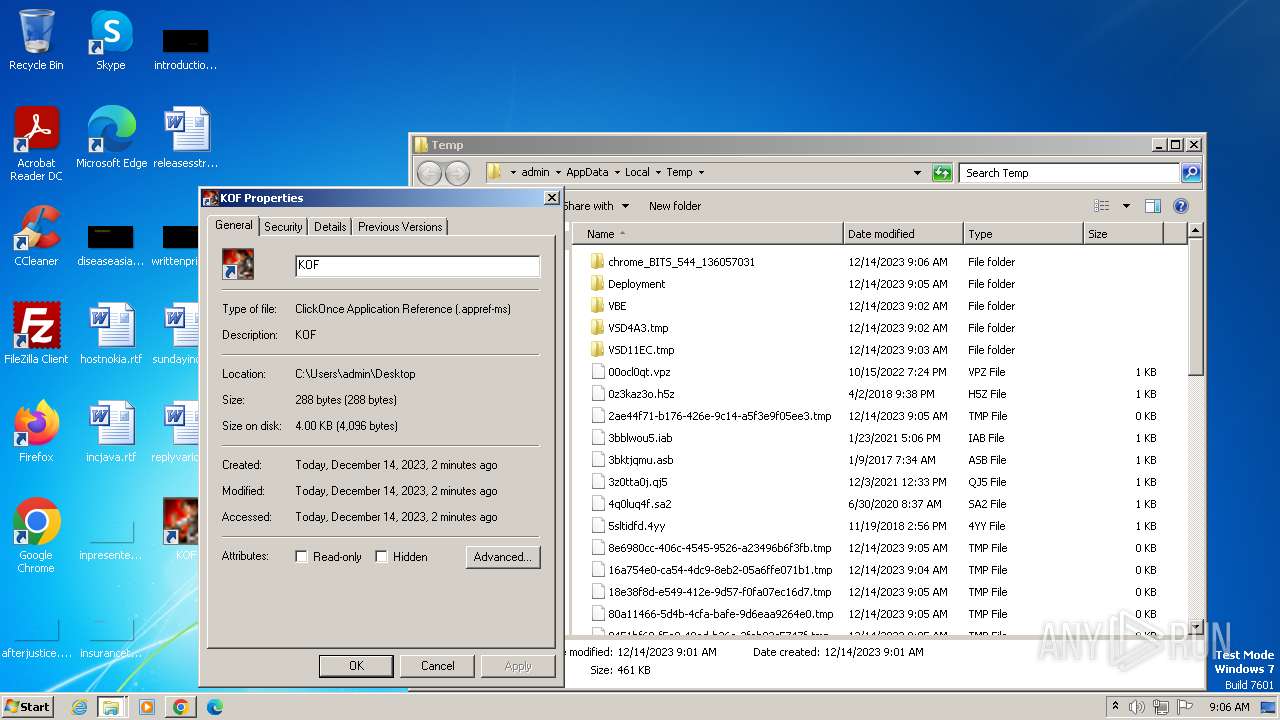Image resolution: width=1280 pixels, height=720 pixels.
Task: Launch Skype from the desktop
Action: (x=111, y=40)
